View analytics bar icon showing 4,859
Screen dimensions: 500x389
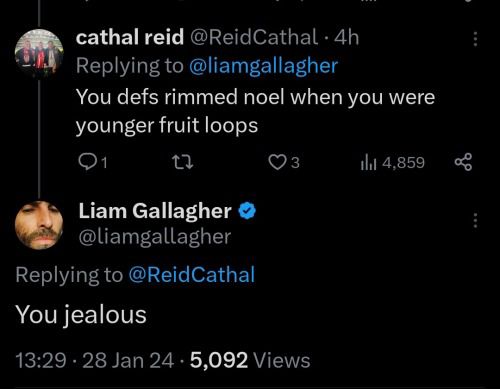click(x=368, y=163)
